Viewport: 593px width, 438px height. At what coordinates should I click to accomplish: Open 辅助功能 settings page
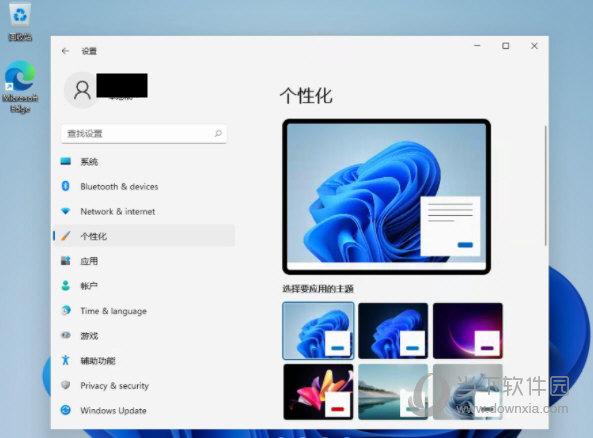pos(144,360)
